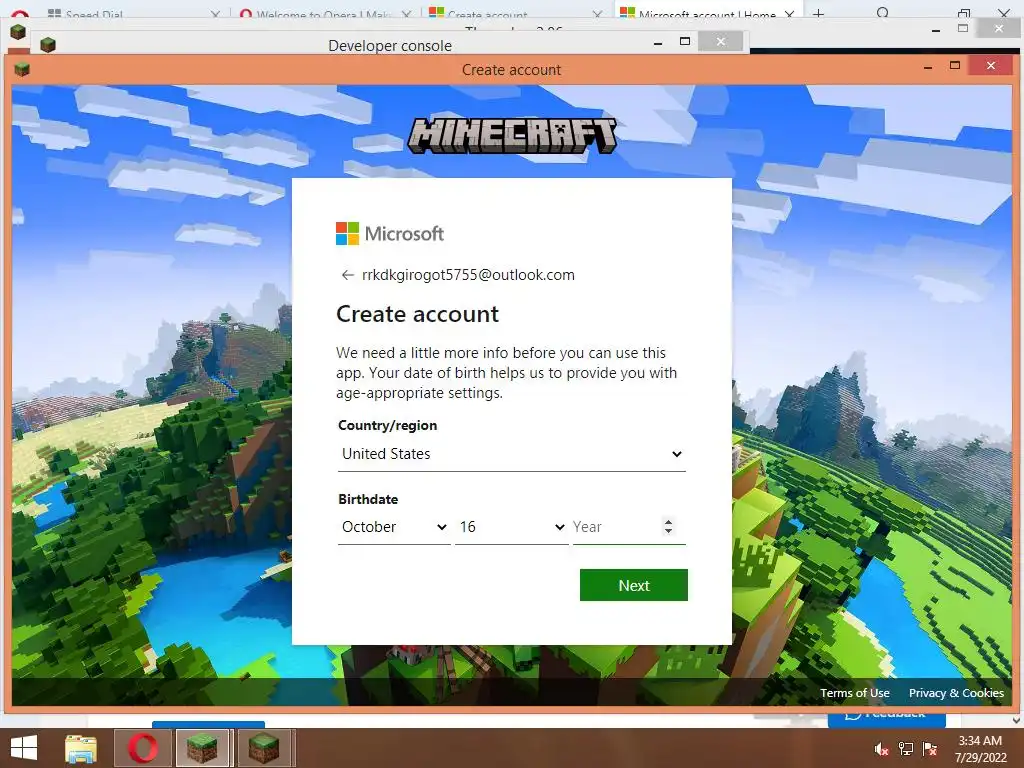The image size is (1024, 768).
Task: Click the Birthdate label
Action: pyautogui.click(x=368, y=499)
